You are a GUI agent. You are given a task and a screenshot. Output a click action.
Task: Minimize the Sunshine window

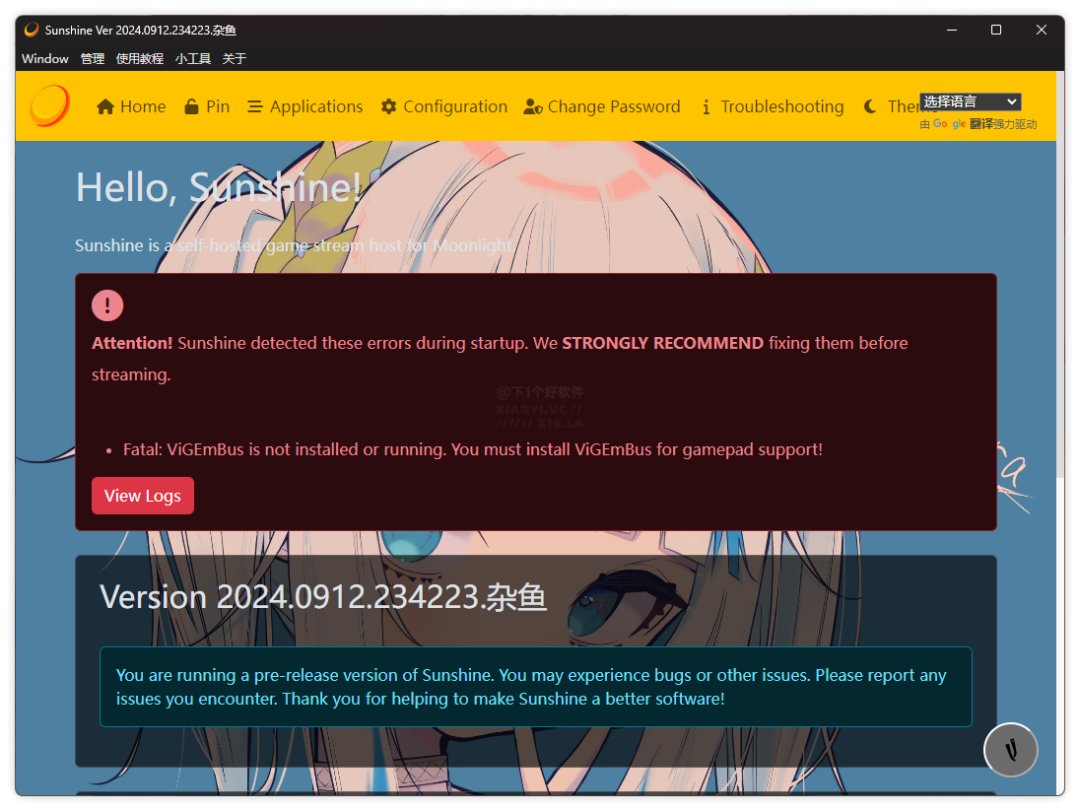tap(952, 30)
